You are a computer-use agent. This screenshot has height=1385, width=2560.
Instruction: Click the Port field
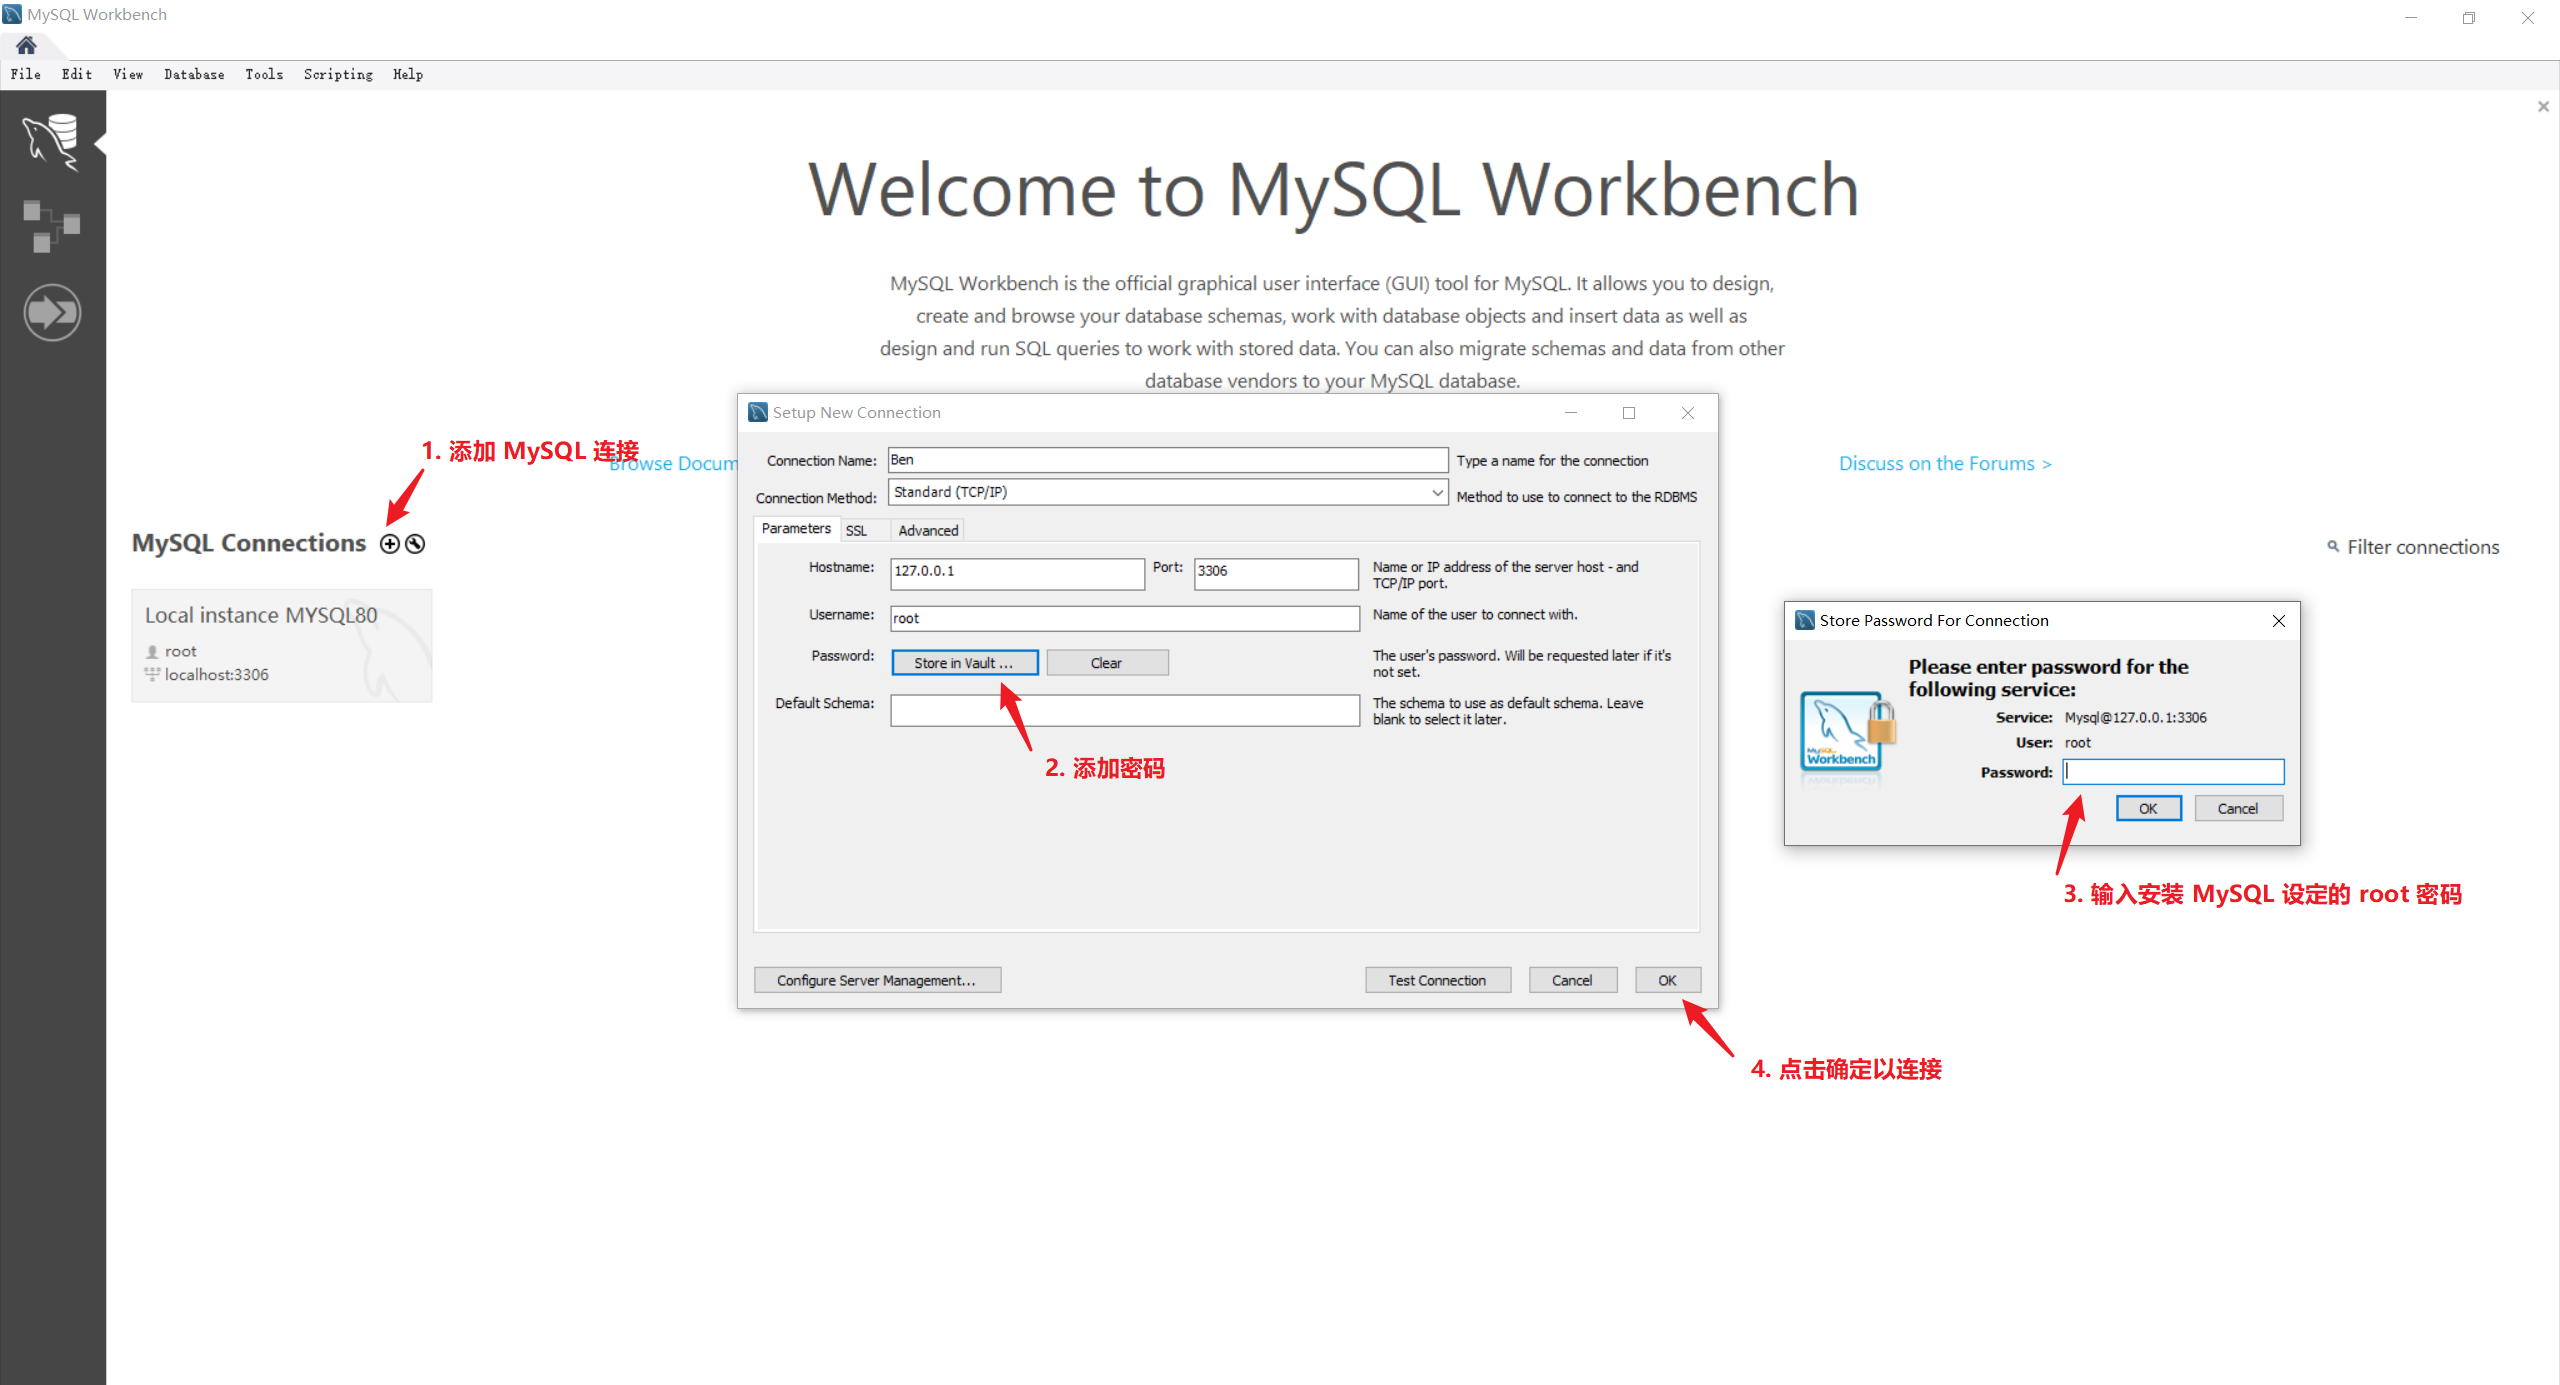(x=1276, y=573)
